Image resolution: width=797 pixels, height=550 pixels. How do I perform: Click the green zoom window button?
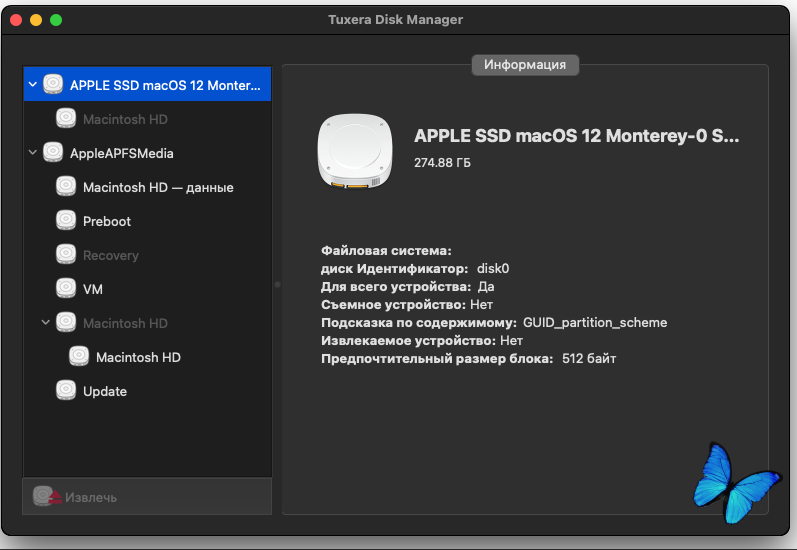[56, 20]
